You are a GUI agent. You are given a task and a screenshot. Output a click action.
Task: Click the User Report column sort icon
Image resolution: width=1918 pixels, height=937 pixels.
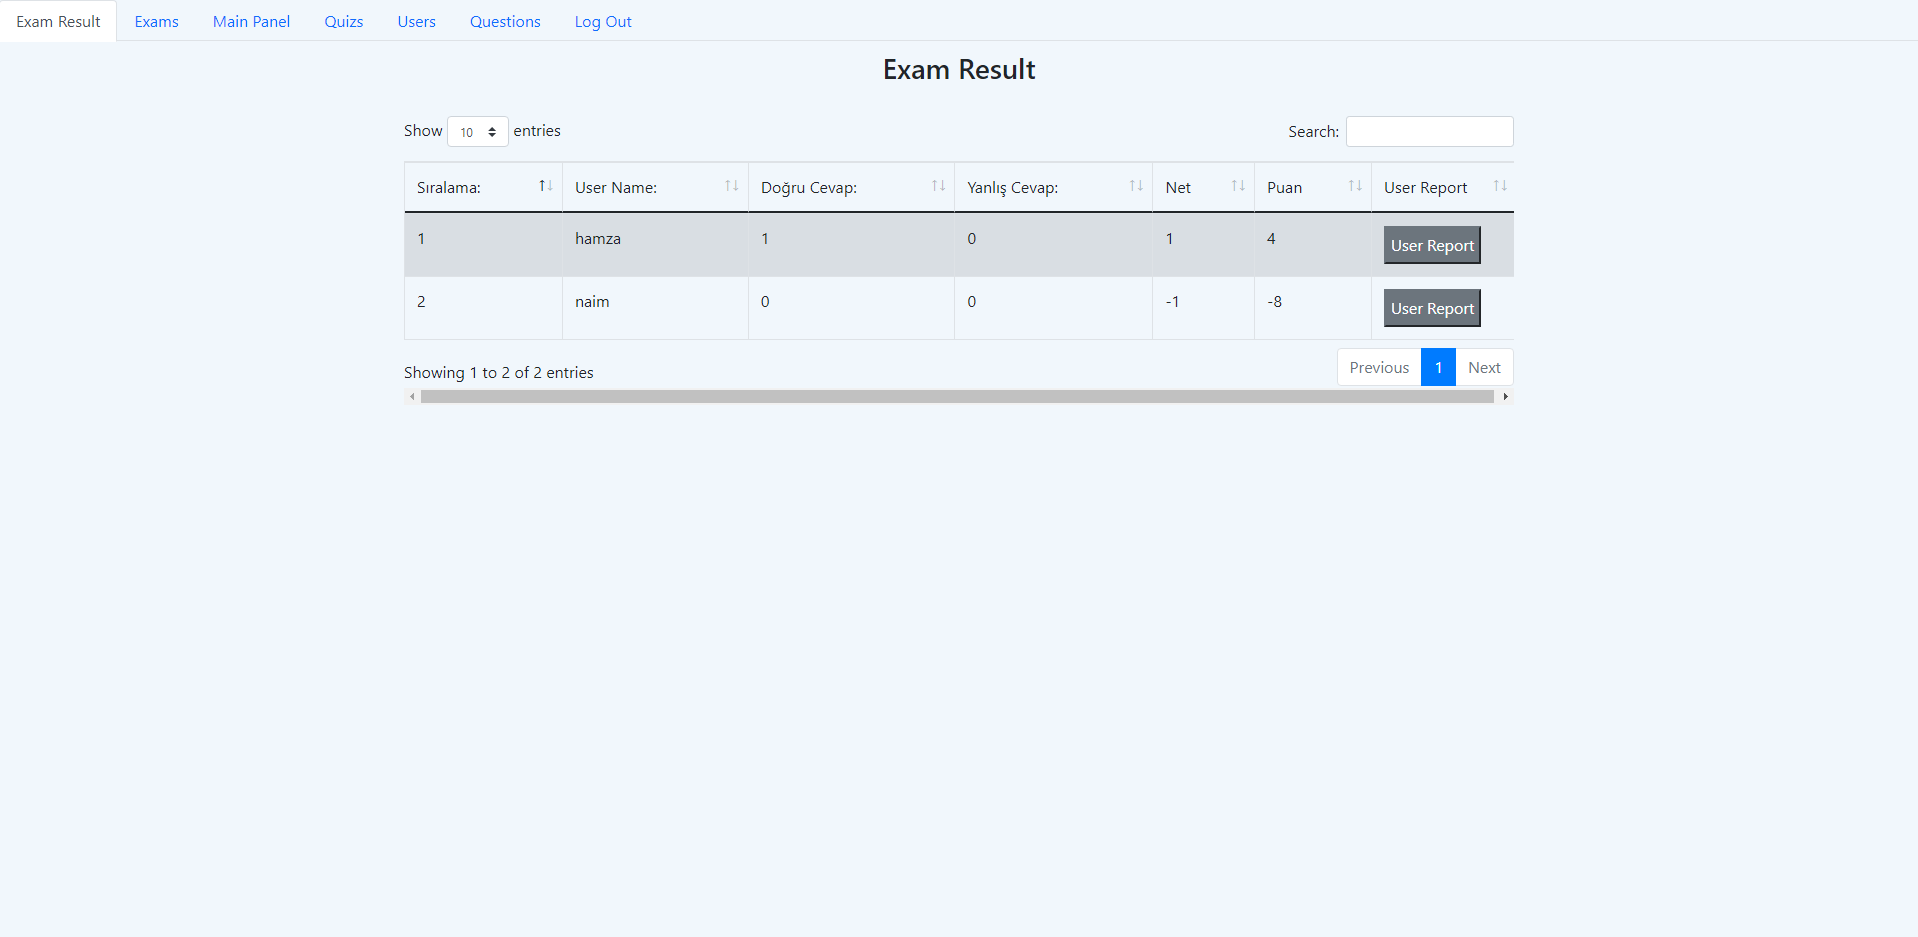click(x=1499, y=185)
